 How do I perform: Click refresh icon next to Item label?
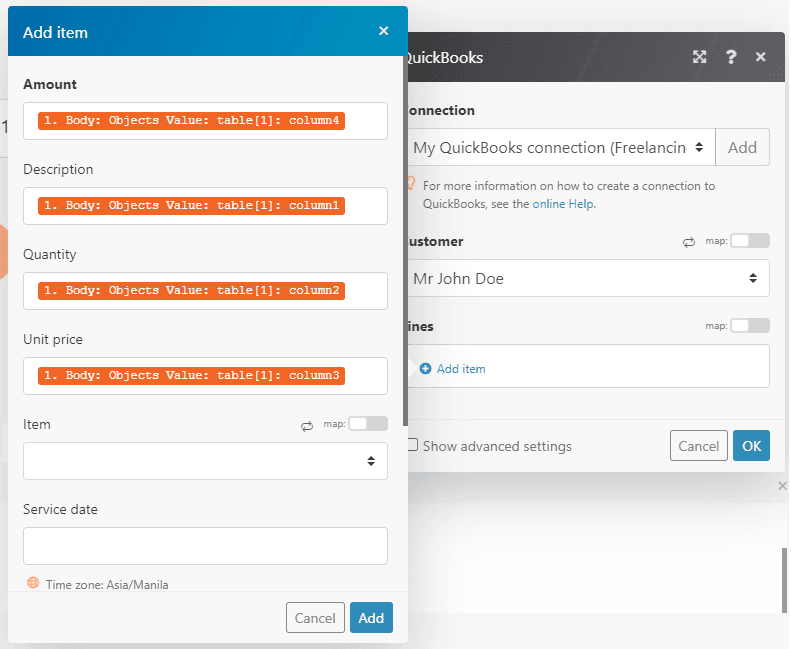(x=307, y=425)
